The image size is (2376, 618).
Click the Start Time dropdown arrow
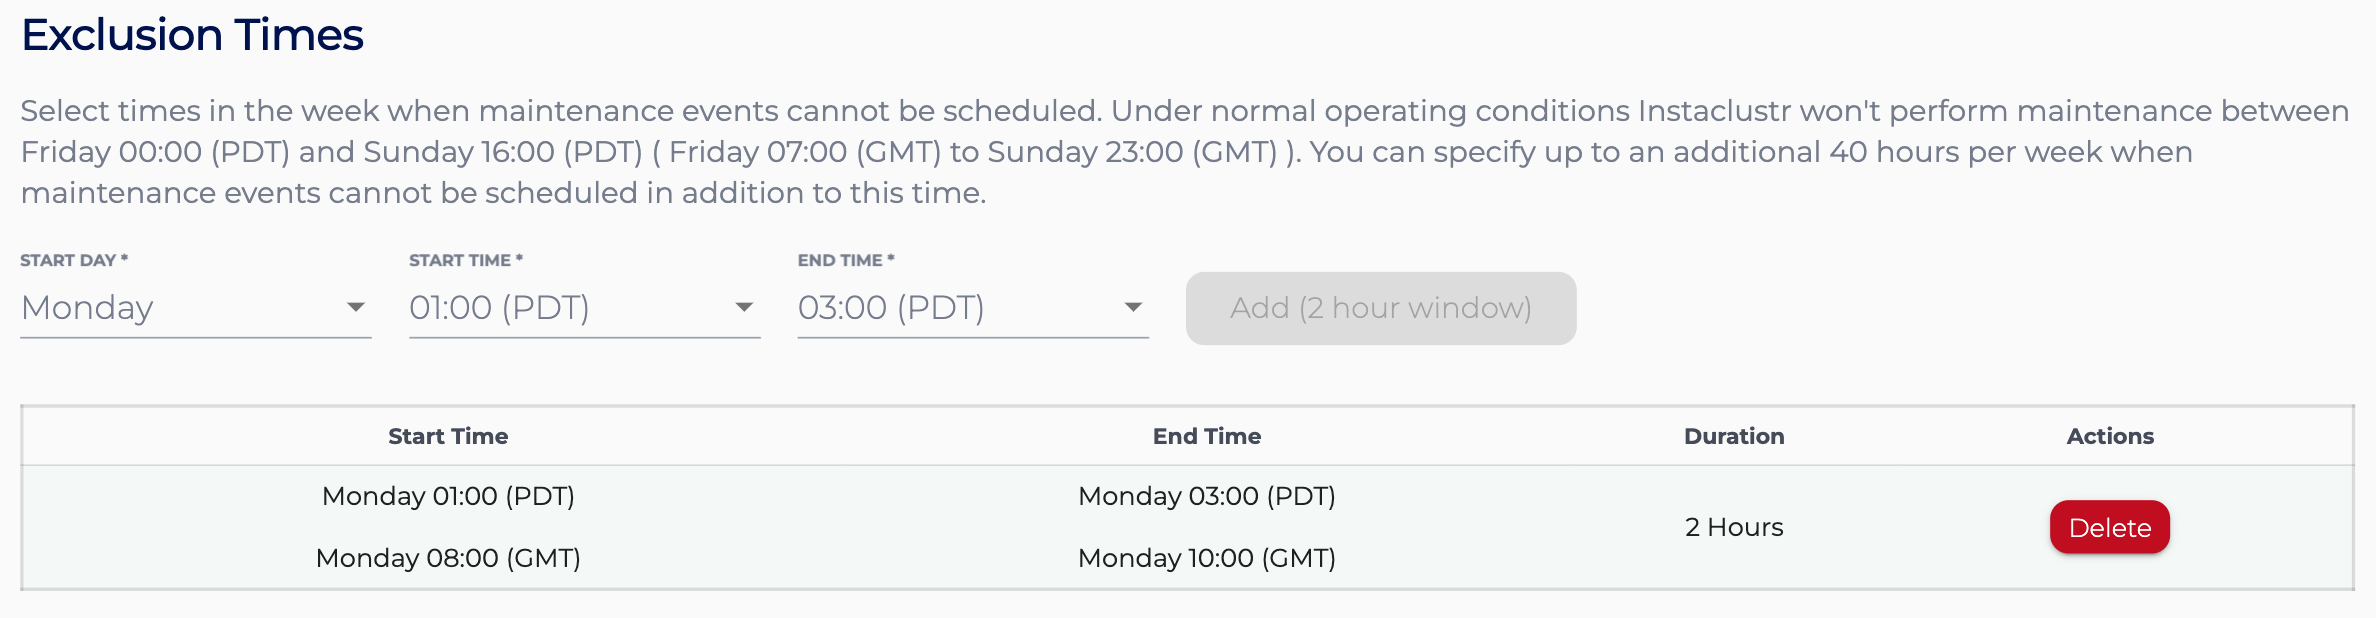744,308
